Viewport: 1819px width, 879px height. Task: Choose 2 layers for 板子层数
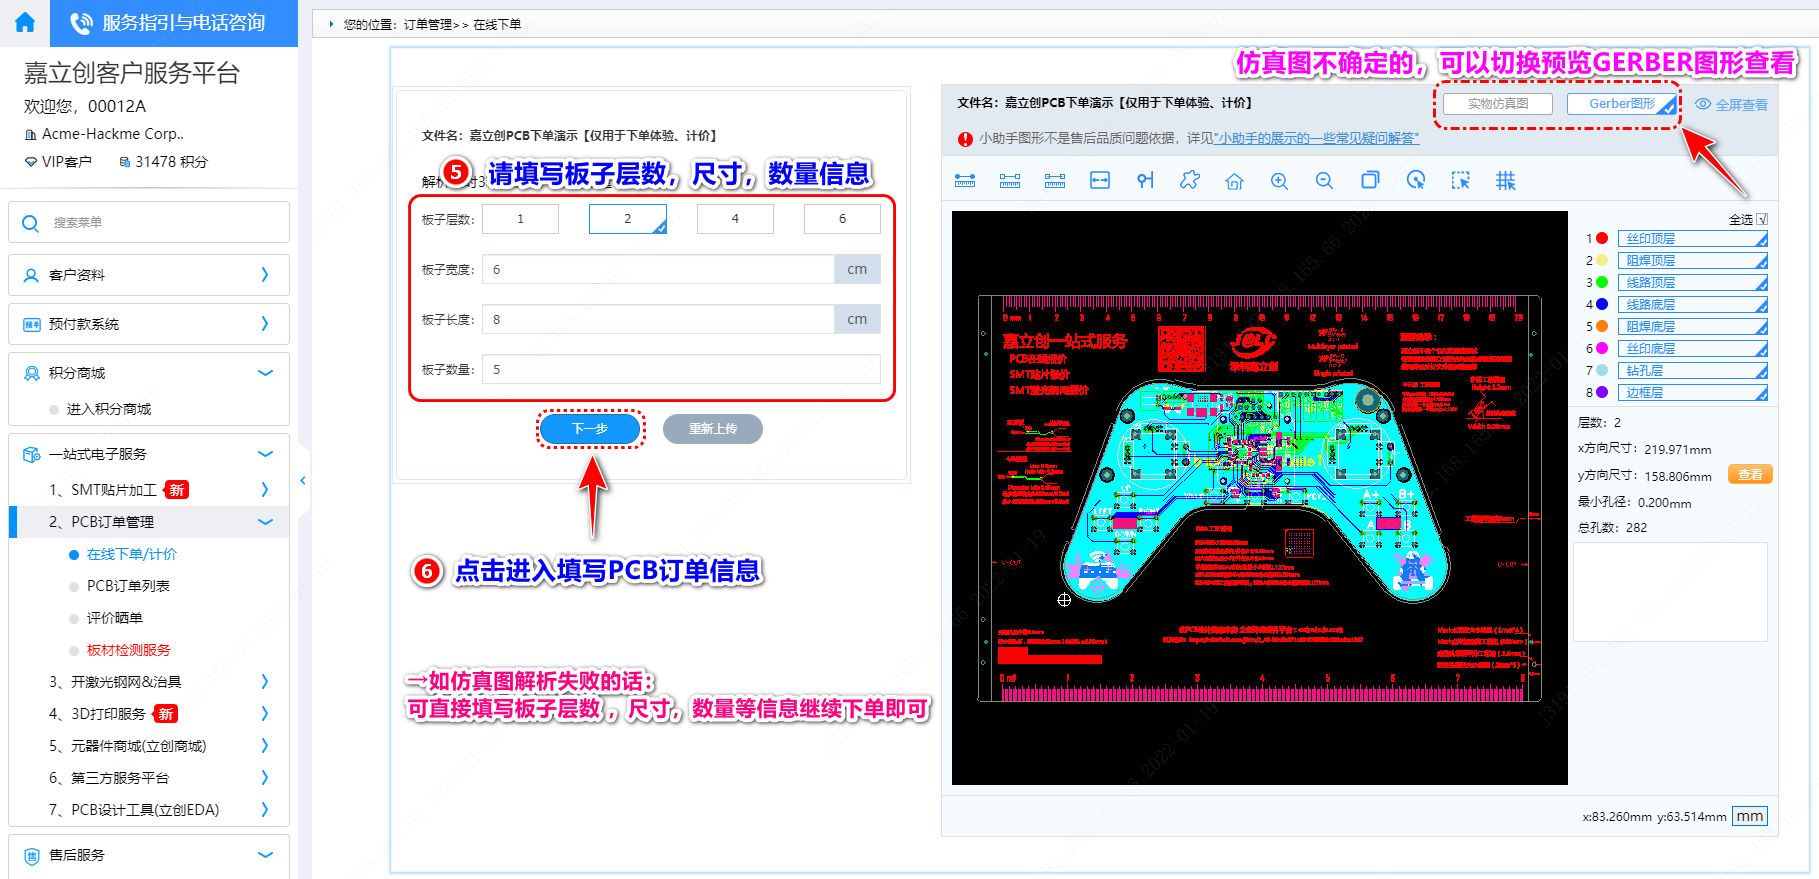coord(628,219)
